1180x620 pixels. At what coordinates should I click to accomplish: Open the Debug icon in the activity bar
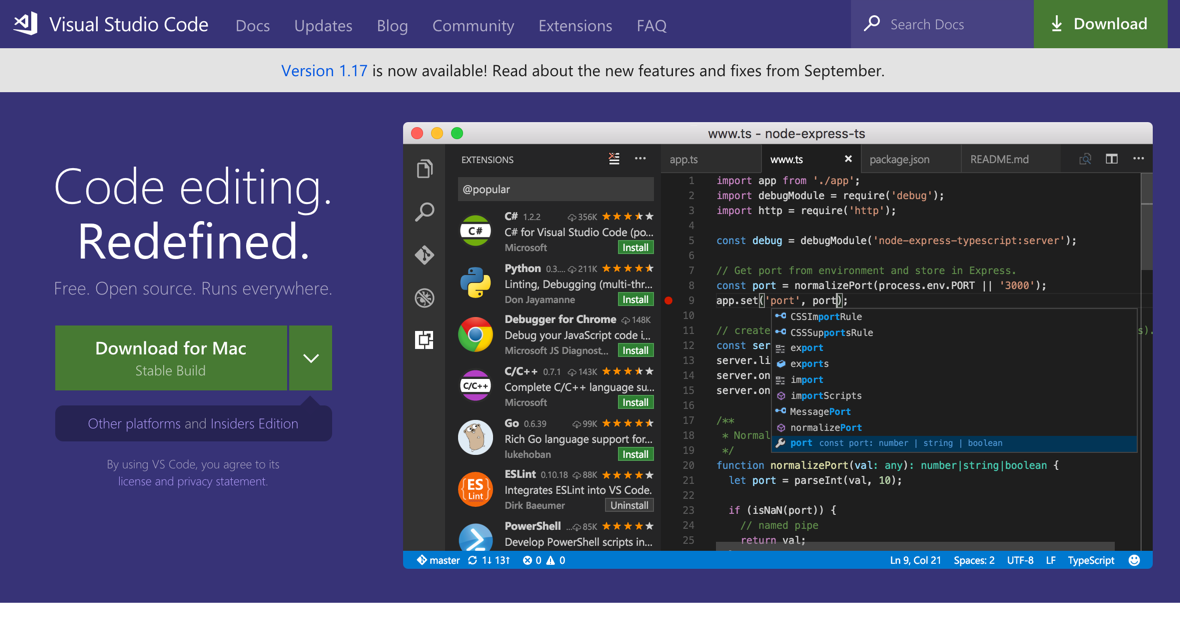click(424, 298)
